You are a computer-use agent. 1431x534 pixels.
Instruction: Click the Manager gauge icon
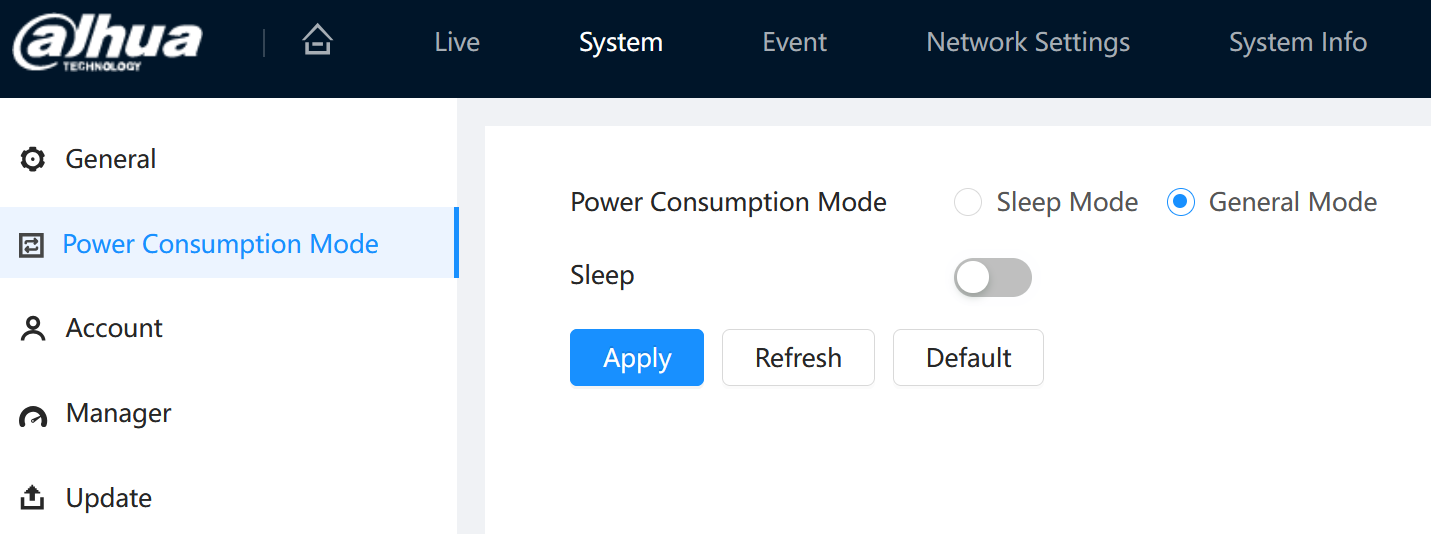(33, 416)
